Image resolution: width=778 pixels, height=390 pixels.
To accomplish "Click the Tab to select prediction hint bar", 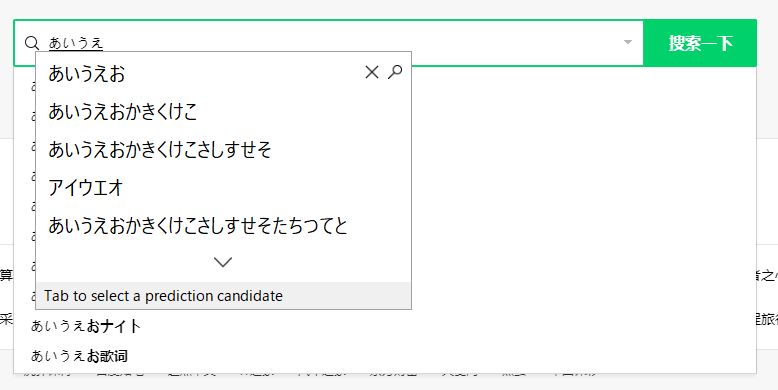I will pyautogui.click(x=223, y=296).
